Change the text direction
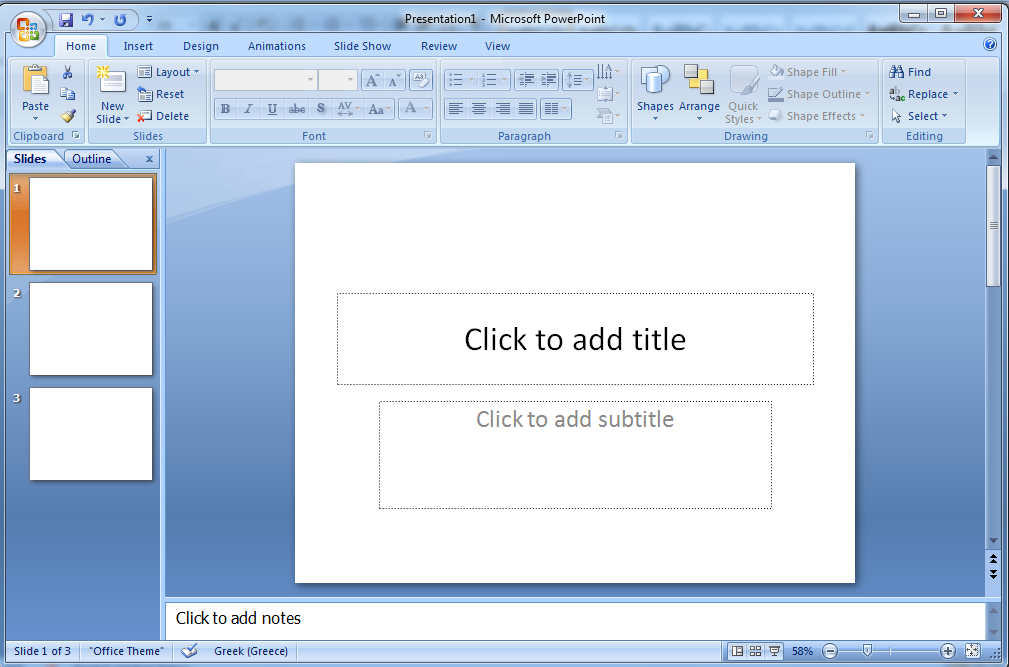Image resolution: width=1009 pixels, height=667 pixels. tap(608, 71)
